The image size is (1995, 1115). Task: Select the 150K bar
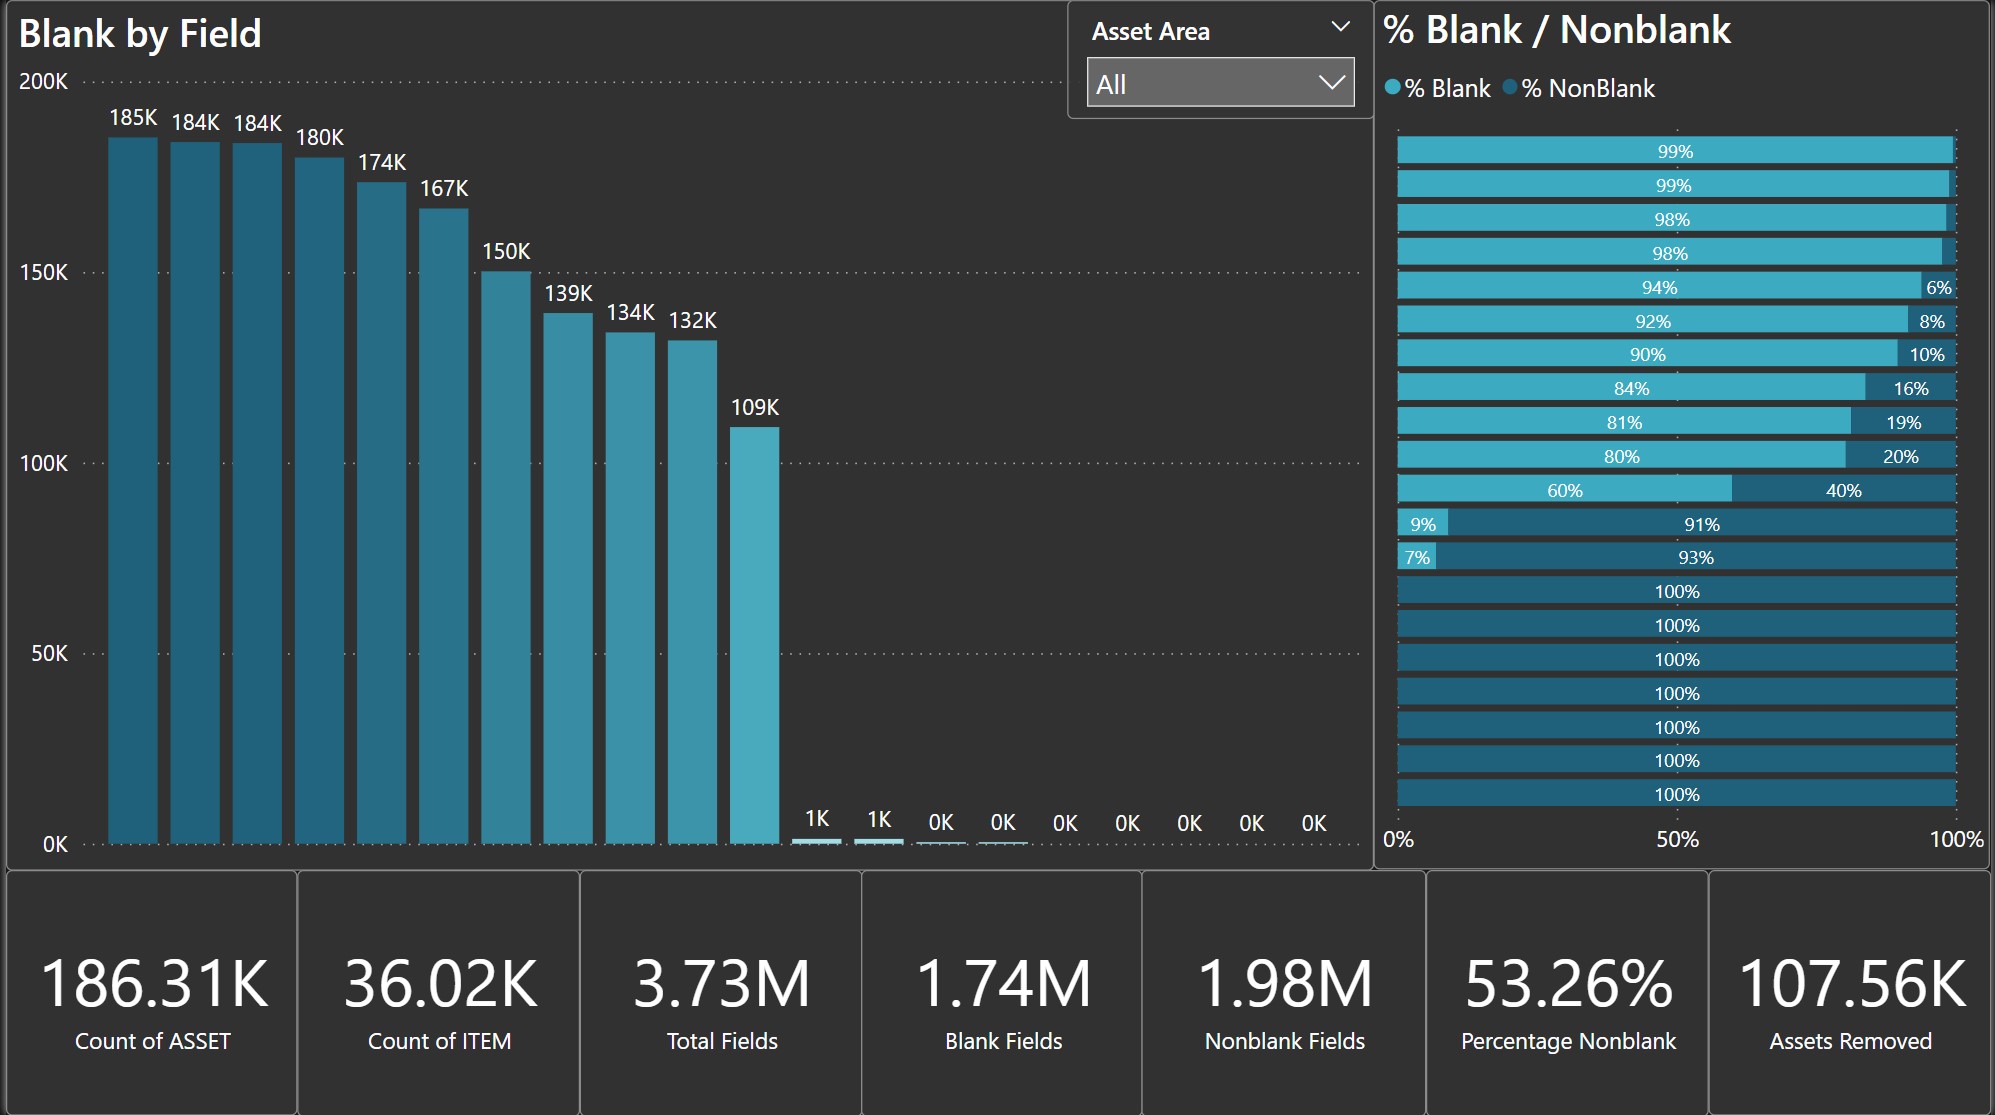tap(506, 557)
